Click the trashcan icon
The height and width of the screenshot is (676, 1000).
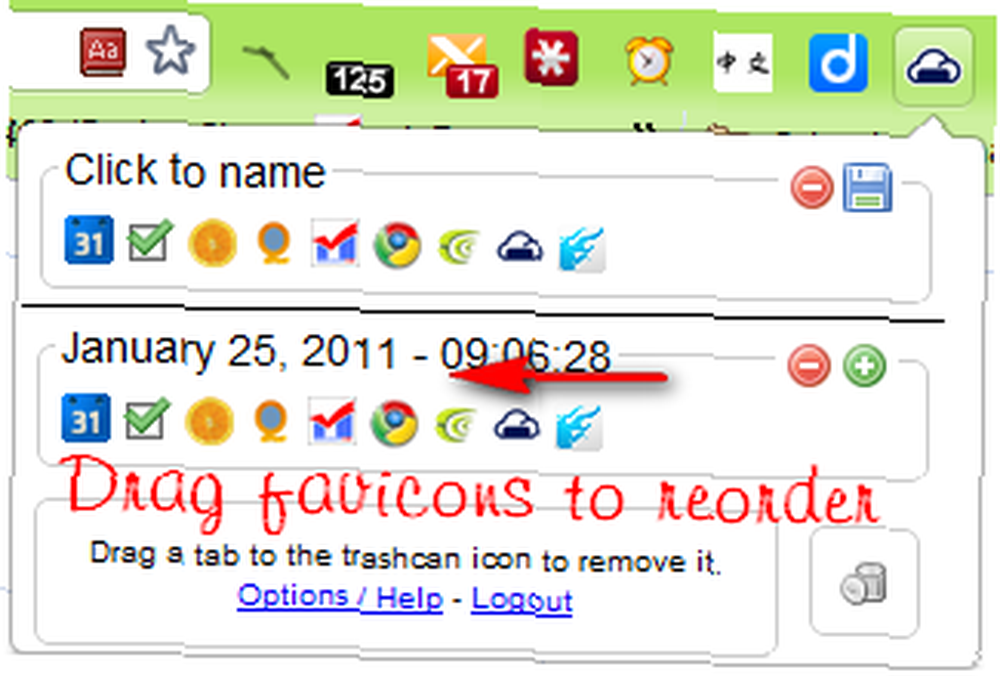coord(864,583)
